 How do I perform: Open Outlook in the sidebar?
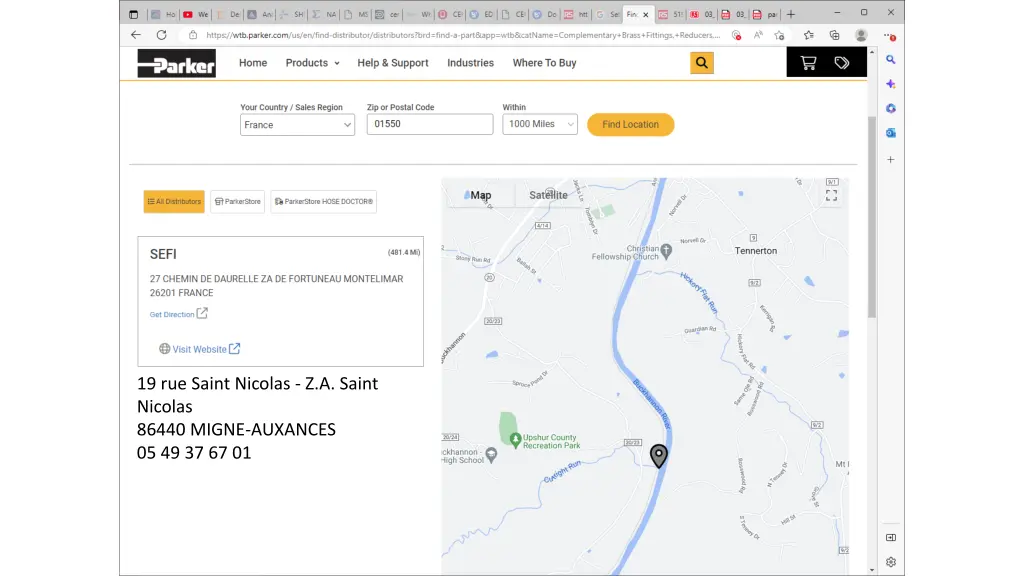tap(891, 133)
